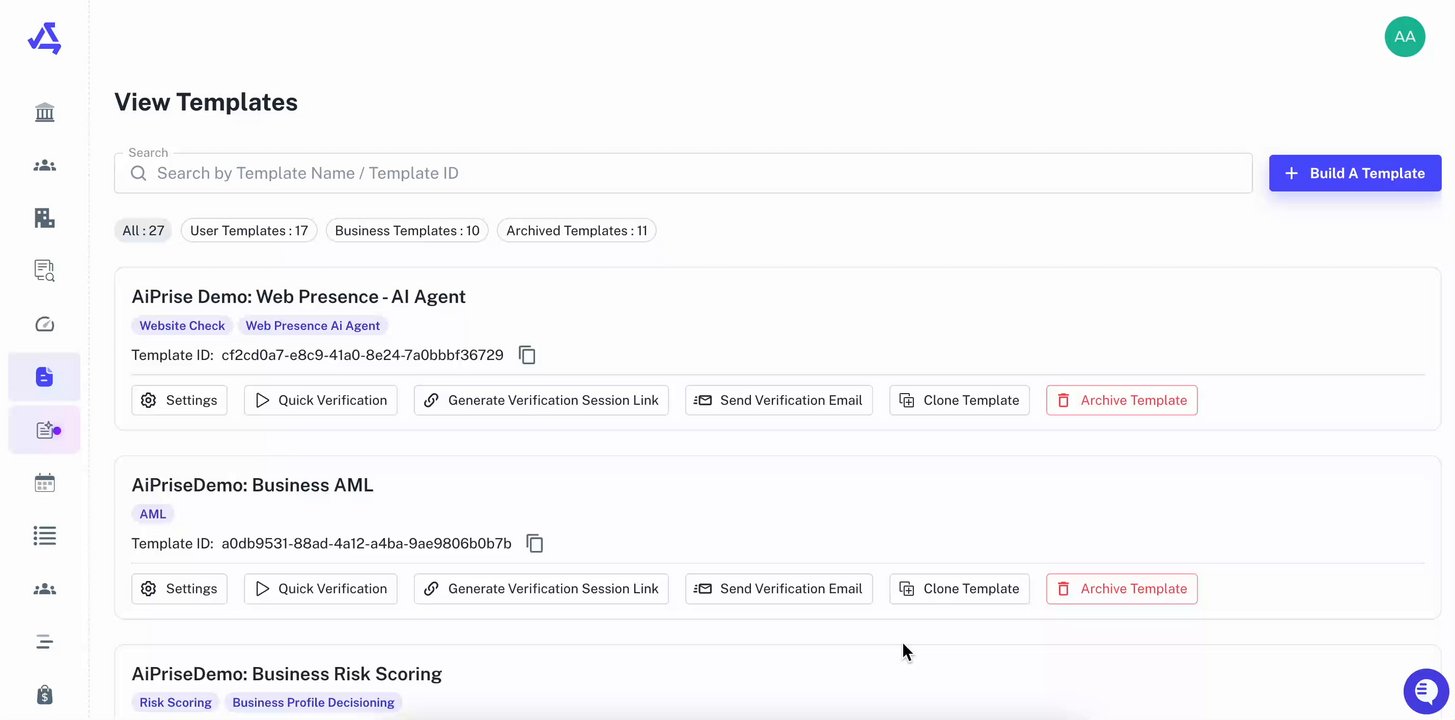Open the money bag sidebar icon
The height and width of the screenshot is (720, 1455).
coord(44,694)
